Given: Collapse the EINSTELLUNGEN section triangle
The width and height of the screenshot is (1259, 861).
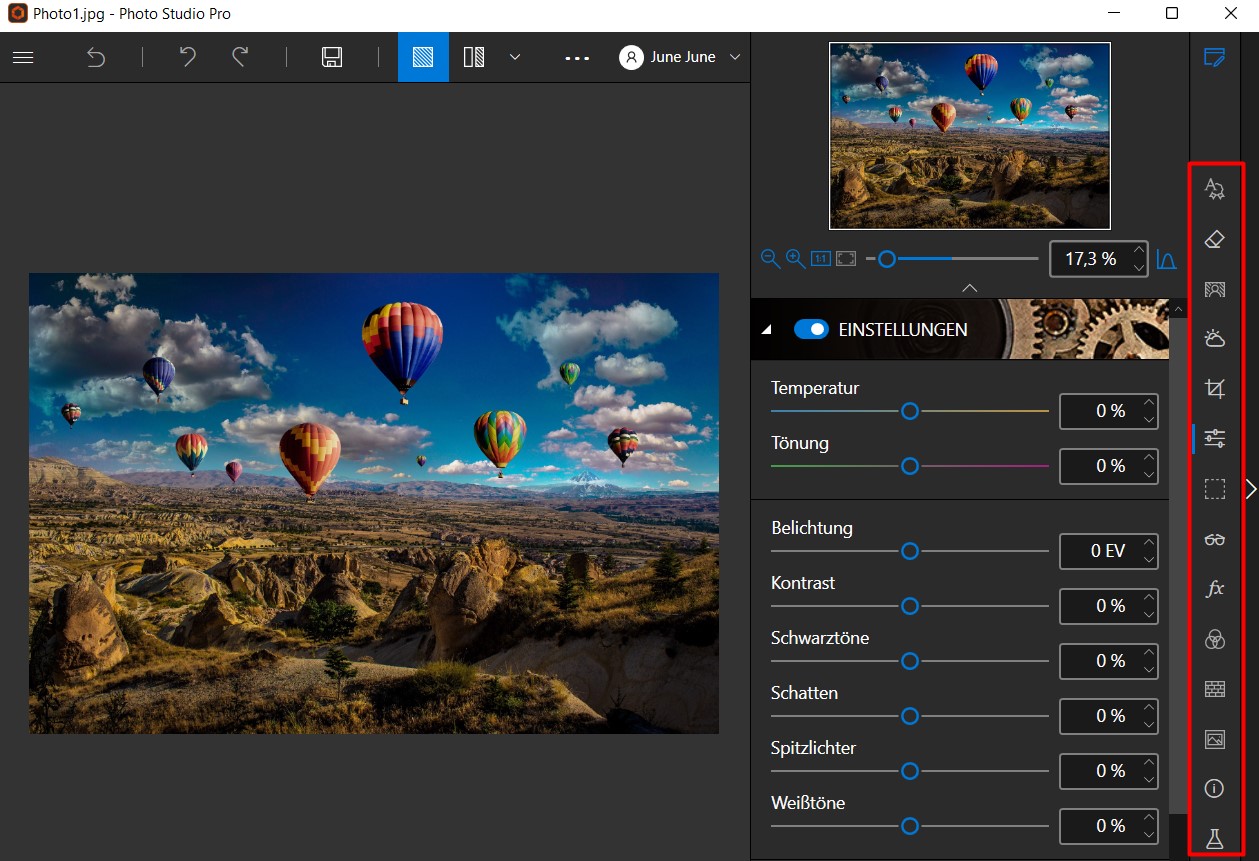Looking at the screenshot, I should tap(767, 330).
